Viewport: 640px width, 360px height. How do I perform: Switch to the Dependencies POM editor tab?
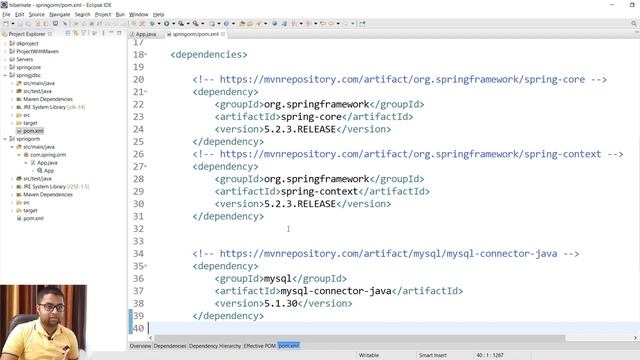170,346
